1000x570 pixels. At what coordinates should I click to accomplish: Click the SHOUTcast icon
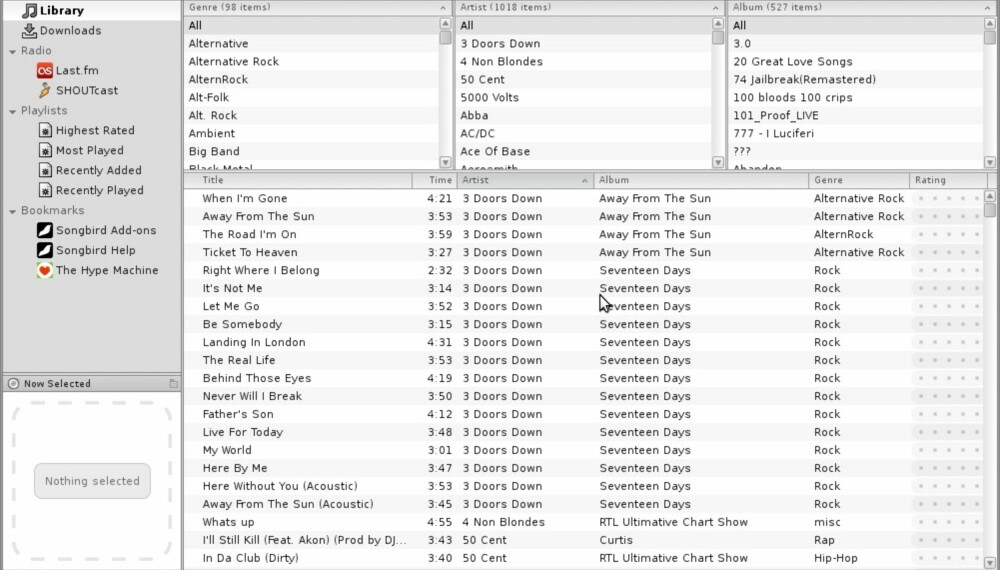pyautogui.click(x=45, y=90)
